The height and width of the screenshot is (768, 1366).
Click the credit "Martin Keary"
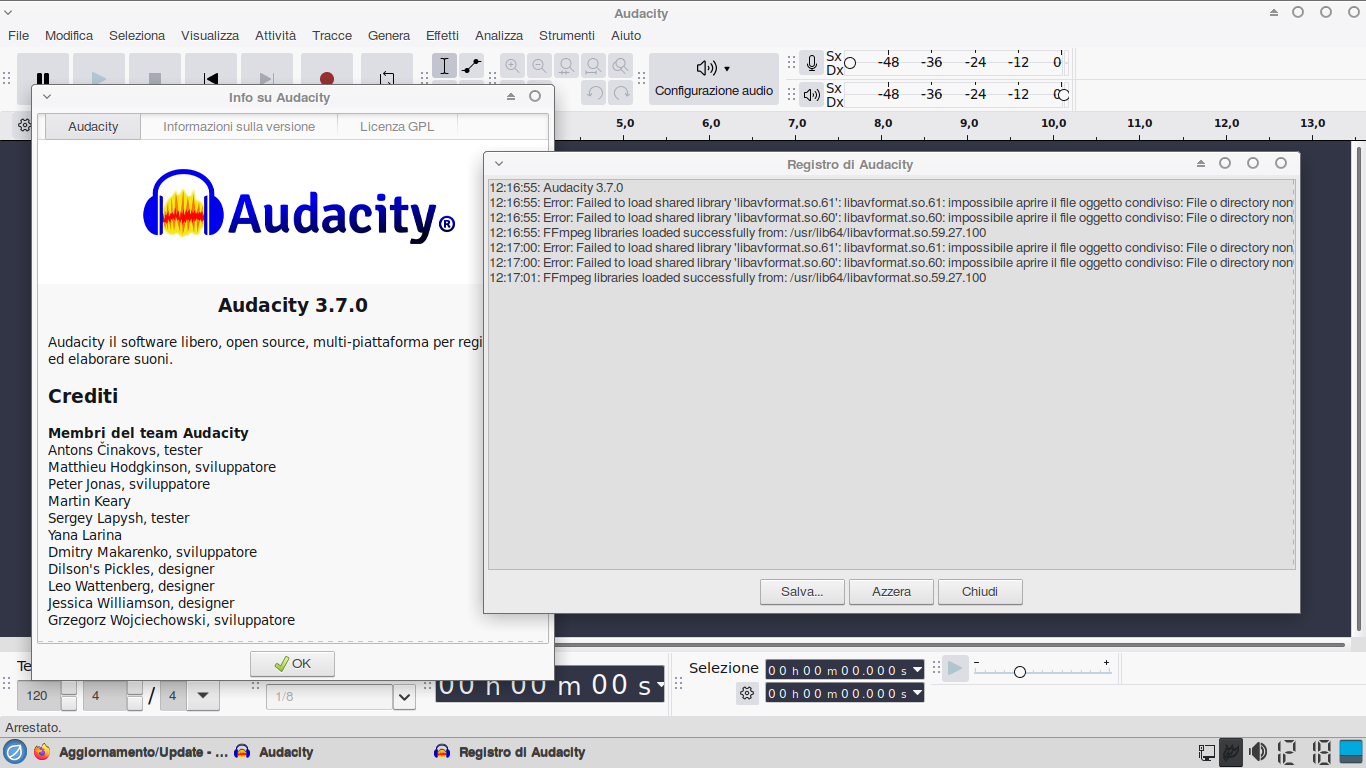(89, 501)
